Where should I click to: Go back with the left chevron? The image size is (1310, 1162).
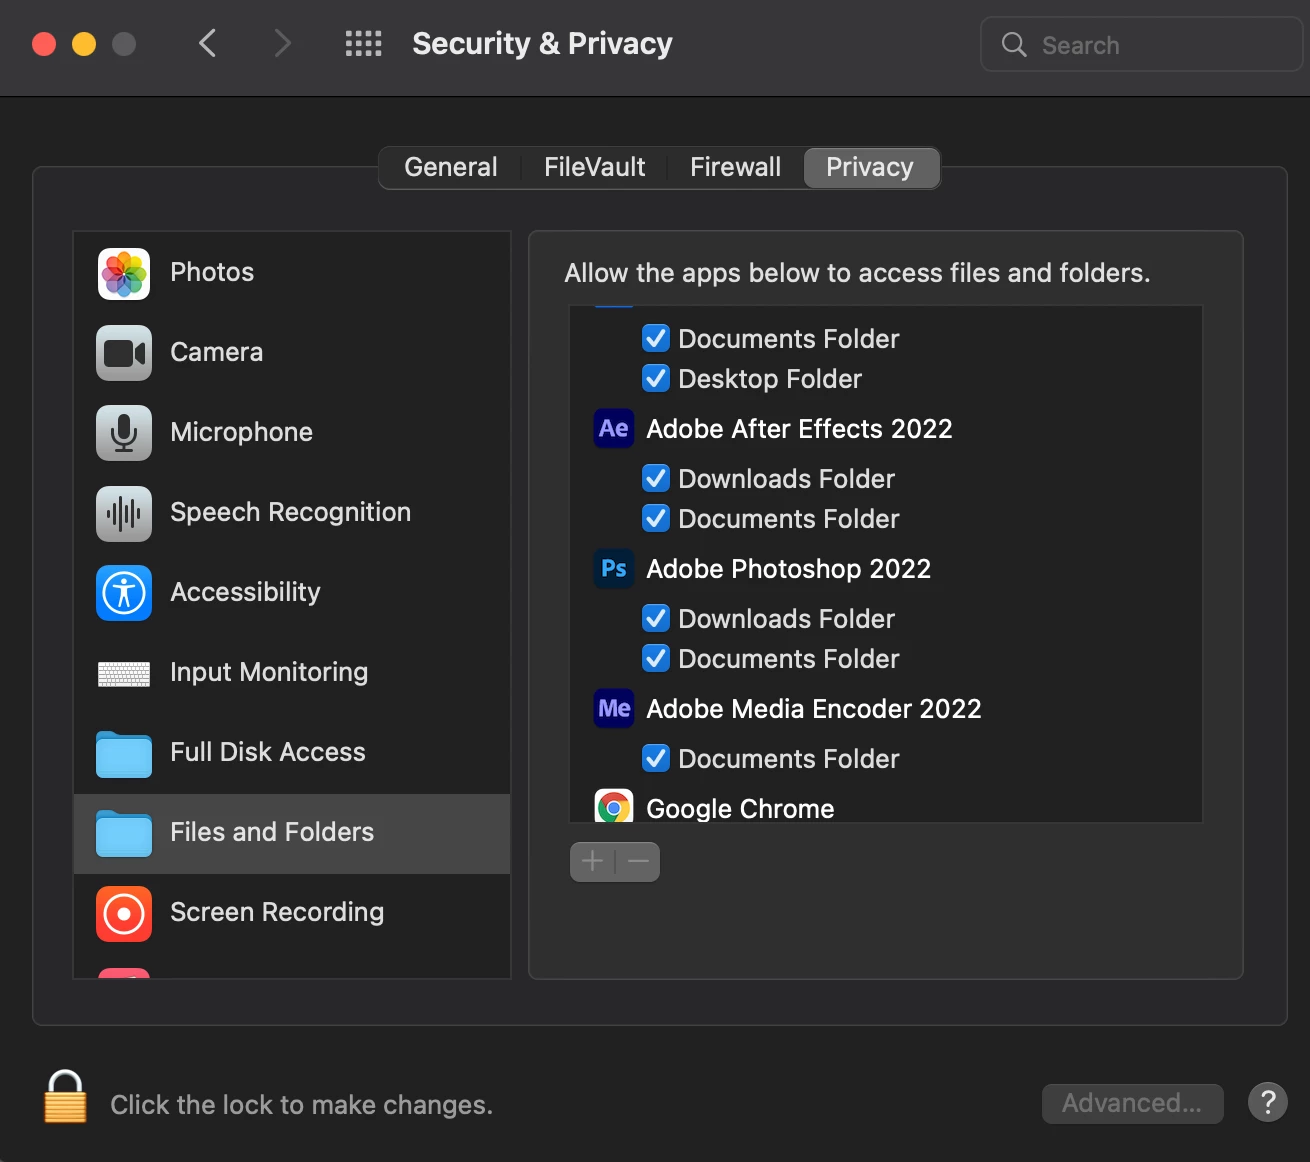pyautogui.click(x=207, y=43)
